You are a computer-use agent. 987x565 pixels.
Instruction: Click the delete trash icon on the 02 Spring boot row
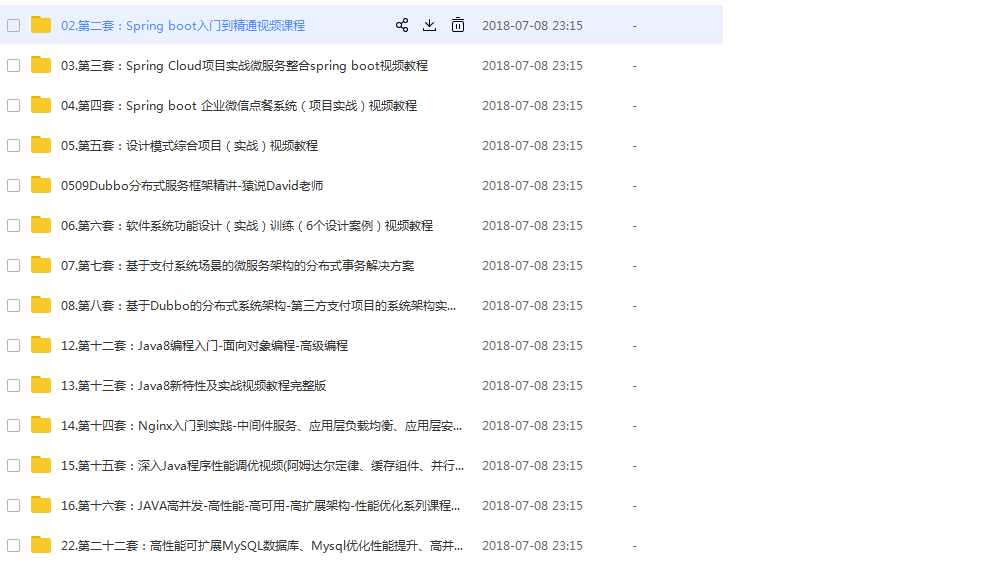pos(458,25)
